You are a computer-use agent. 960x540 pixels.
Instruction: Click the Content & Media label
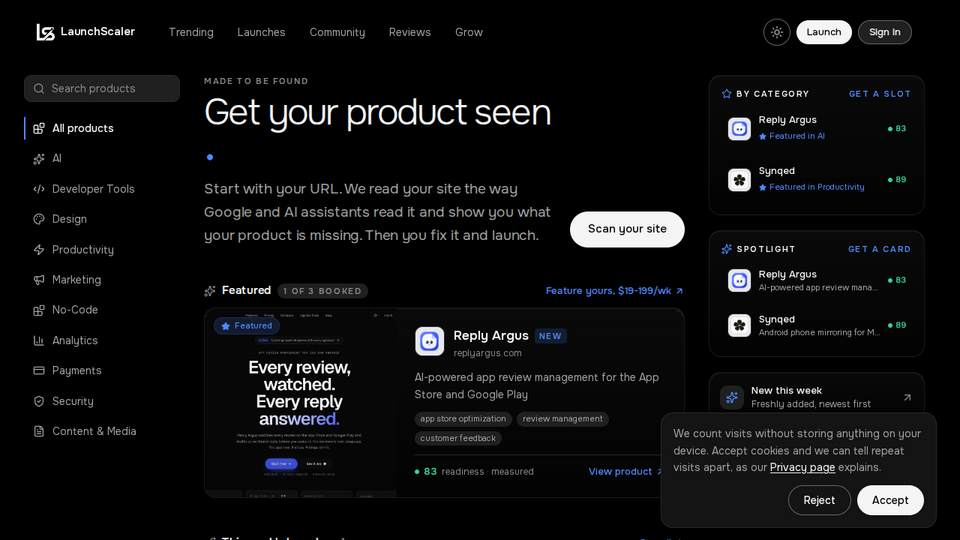(x=94, y=431)
